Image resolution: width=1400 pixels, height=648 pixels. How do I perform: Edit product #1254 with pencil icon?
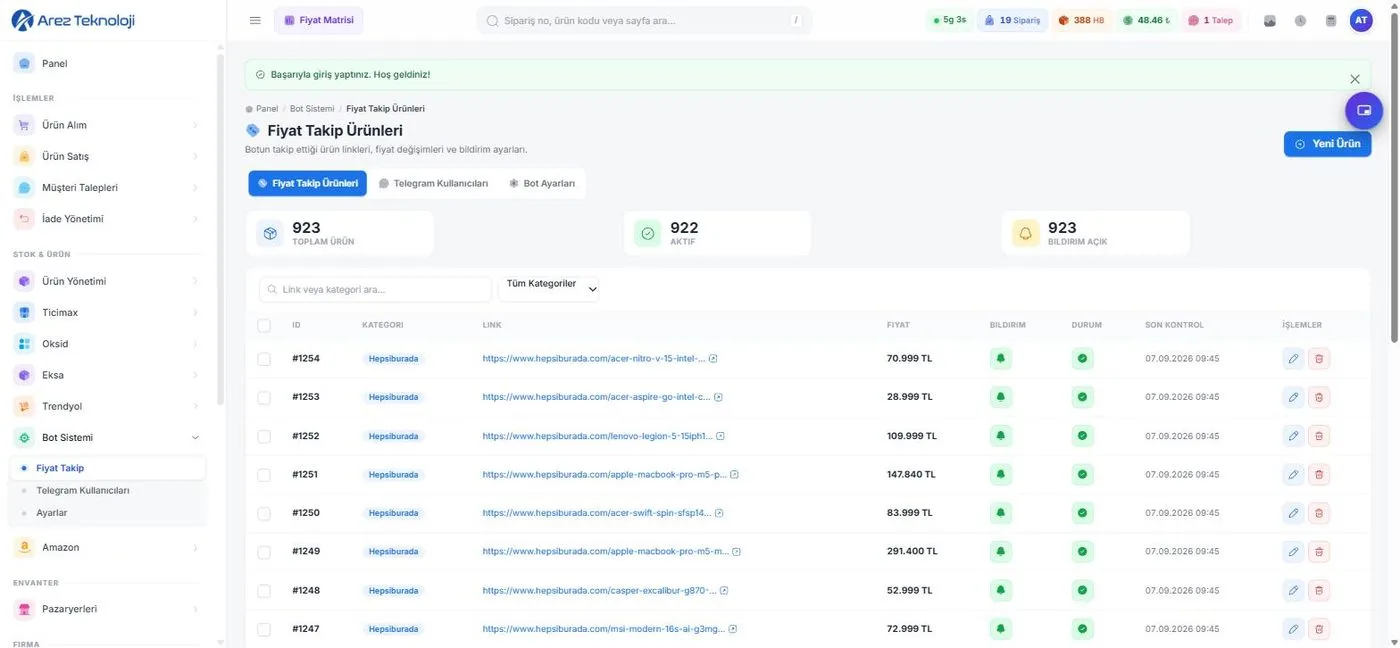coord(1293,358)
